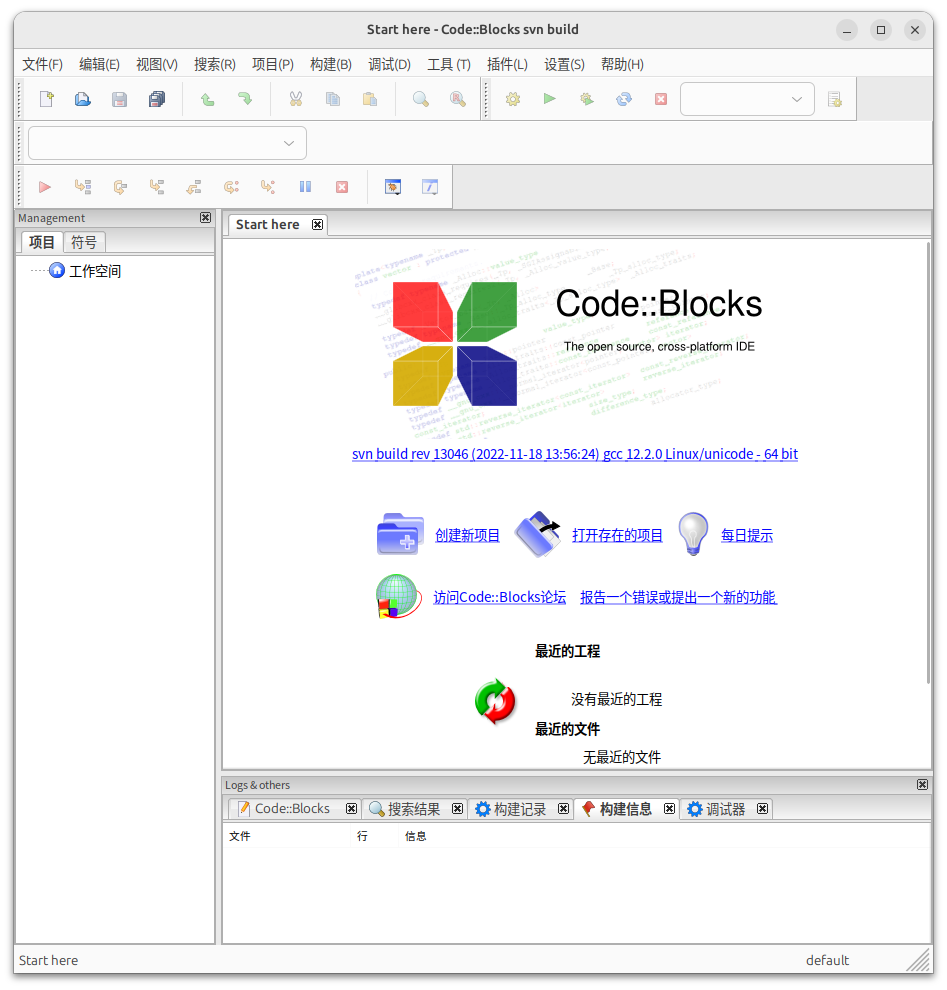Open the wide code completion combo box
947x990 pixels.
pyautogui.click(x=167, y=143)
